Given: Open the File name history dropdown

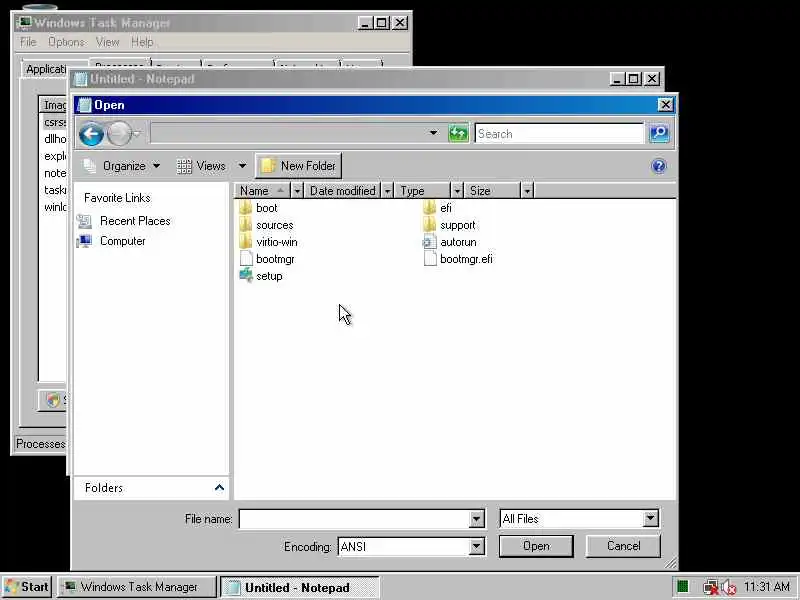Looking at the screenshot, I should click(476, 519).
